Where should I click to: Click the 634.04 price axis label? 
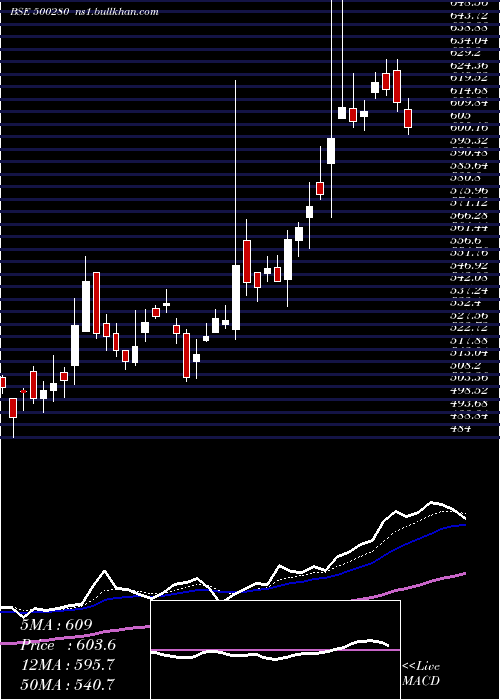pos(467,40)
